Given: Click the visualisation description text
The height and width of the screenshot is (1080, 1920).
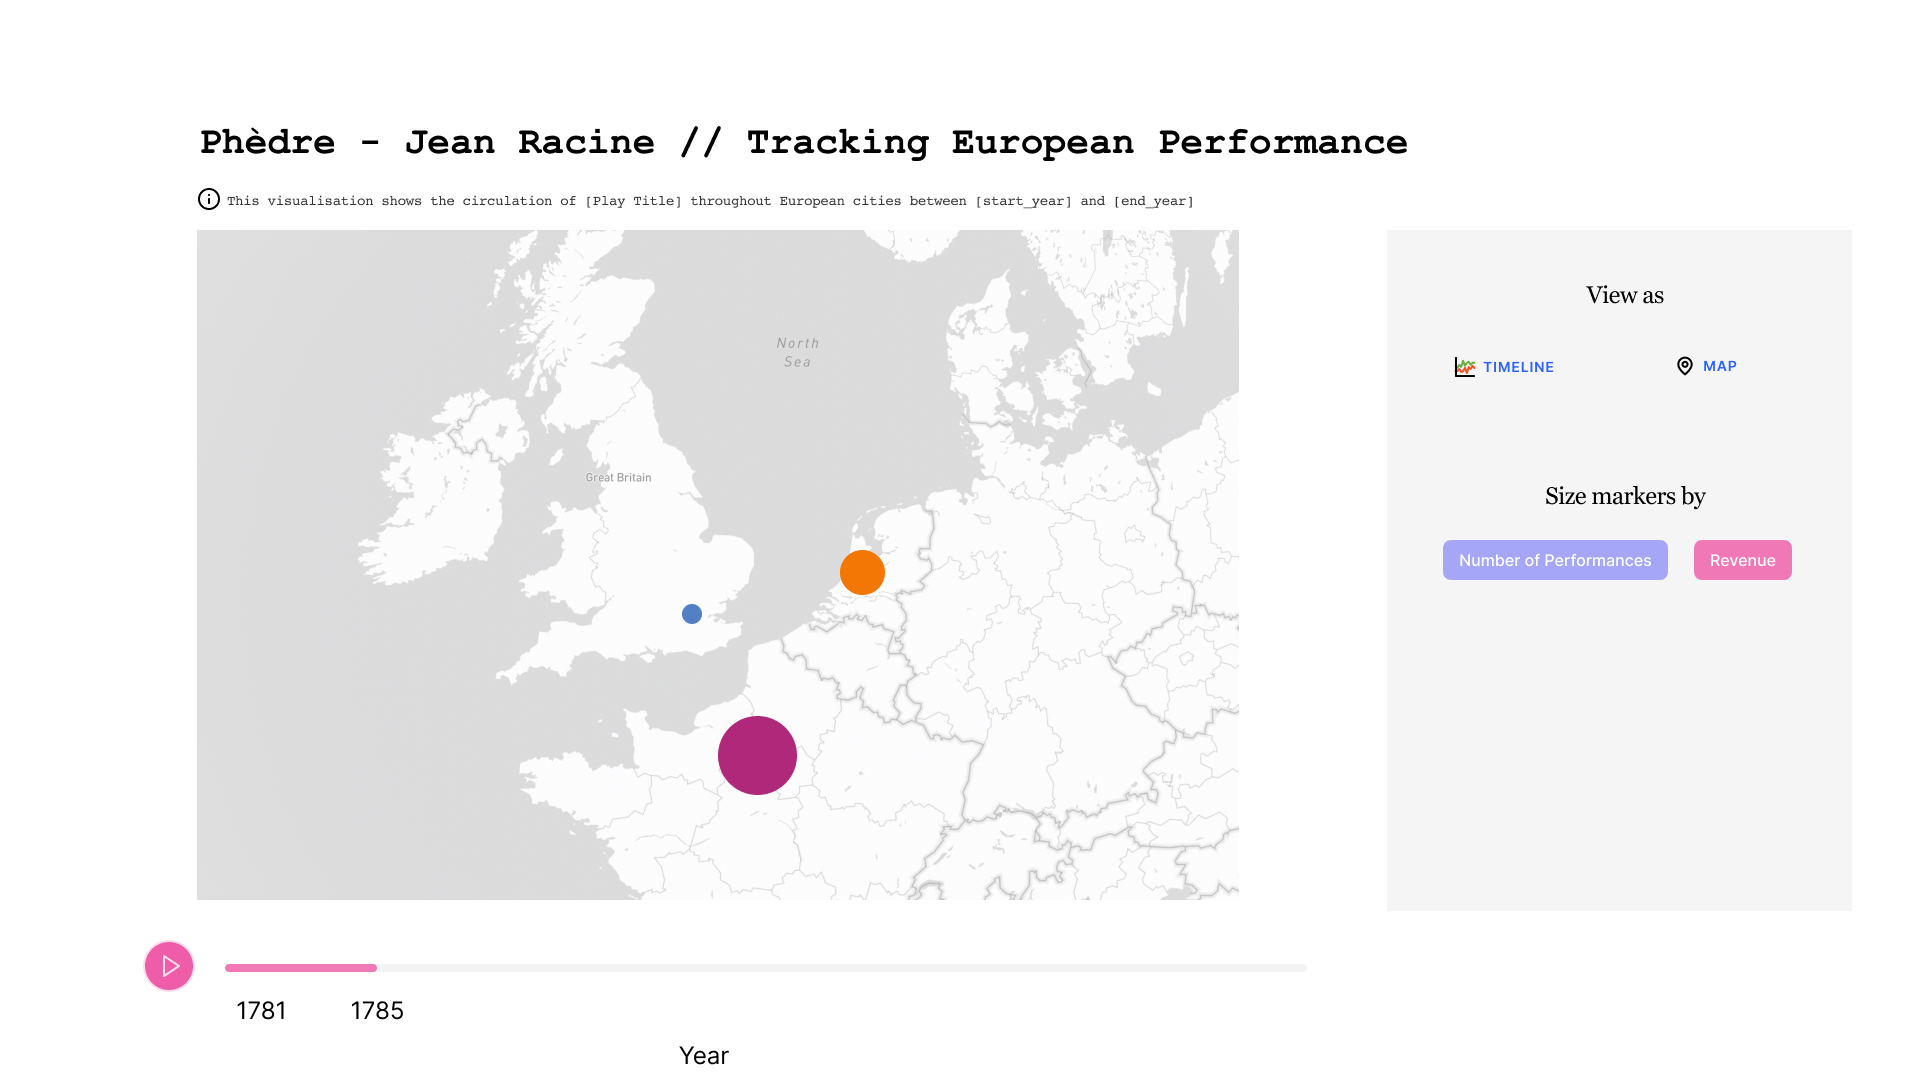Looking at the screenshot, I should coord(710,201).
